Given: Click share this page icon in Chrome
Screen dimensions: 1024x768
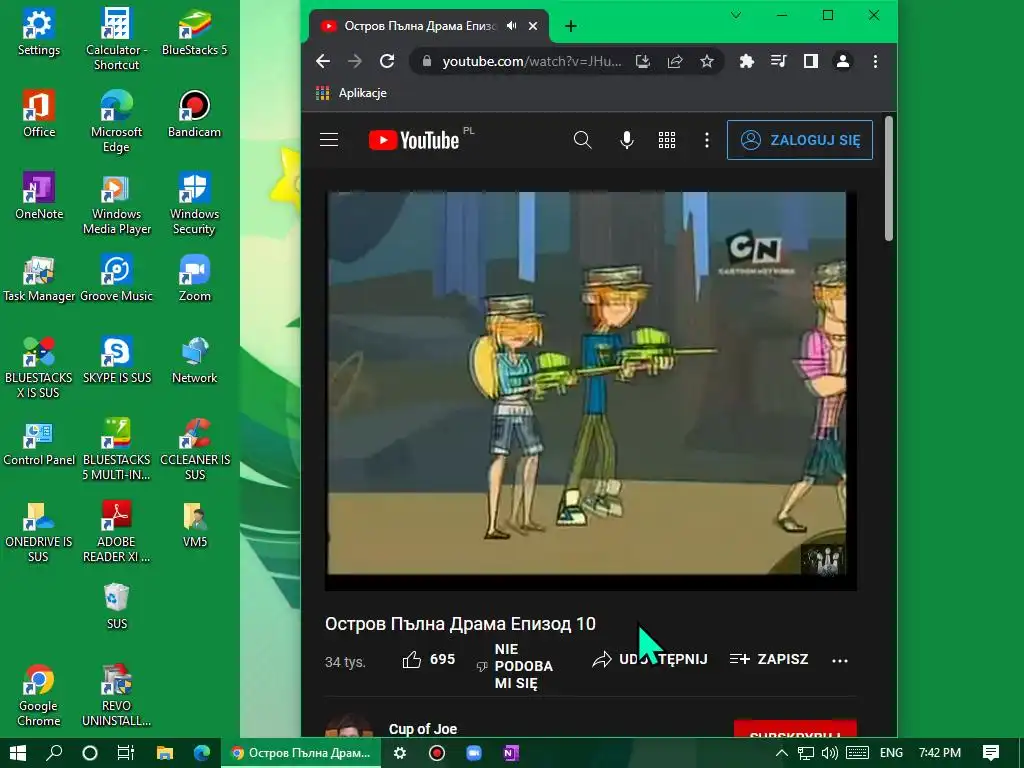Looking at the screenshot, I should point(675,61).
